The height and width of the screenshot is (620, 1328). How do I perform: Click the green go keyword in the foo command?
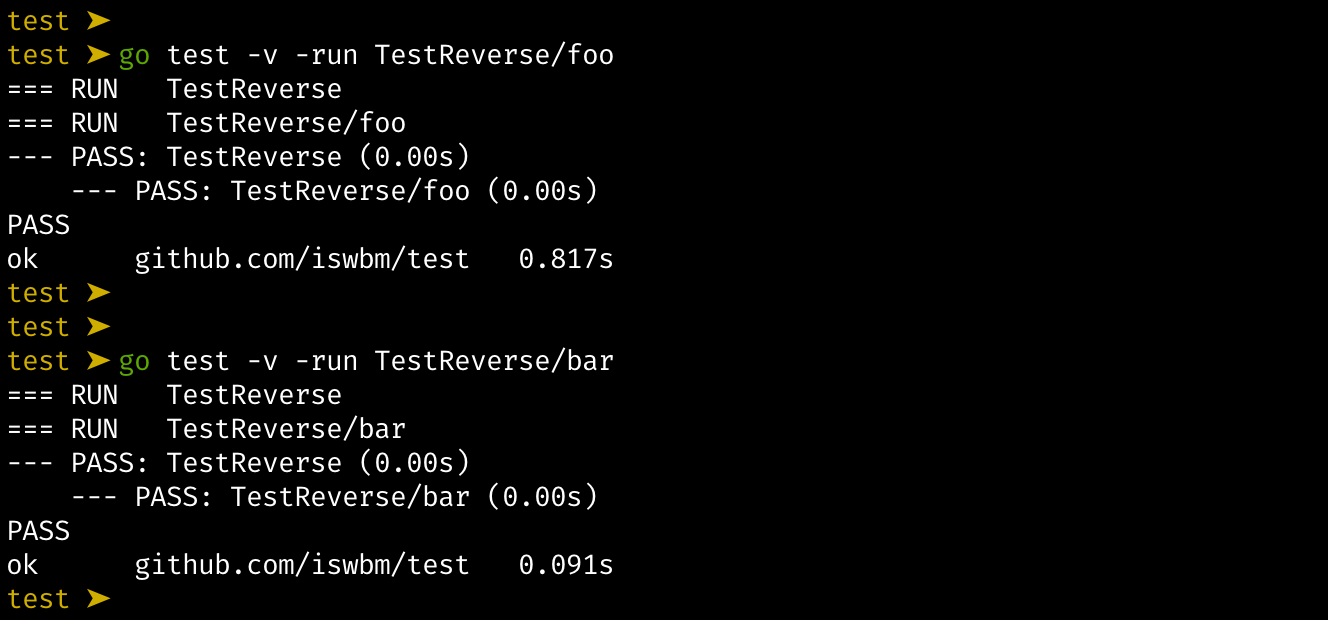pos(134,55)
